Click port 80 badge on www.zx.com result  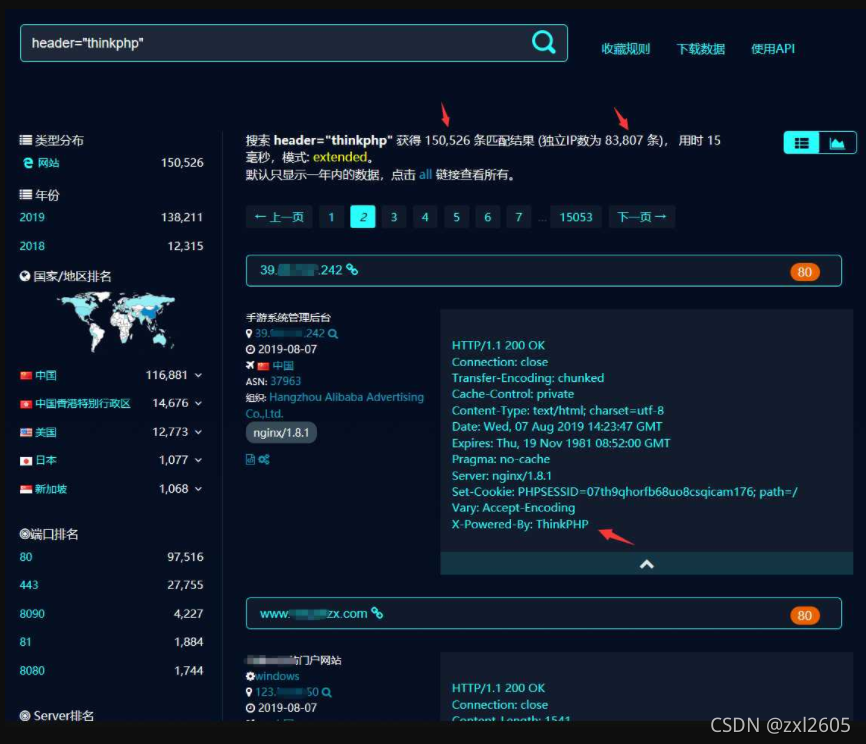click(x=804, y=615)
